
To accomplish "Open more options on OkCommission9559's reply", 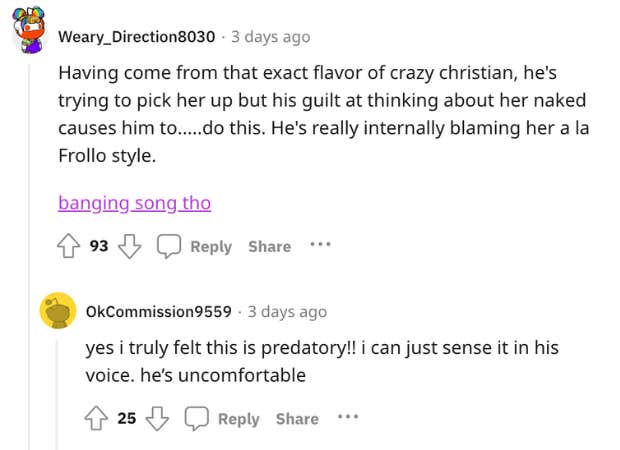I will point(347,417).
